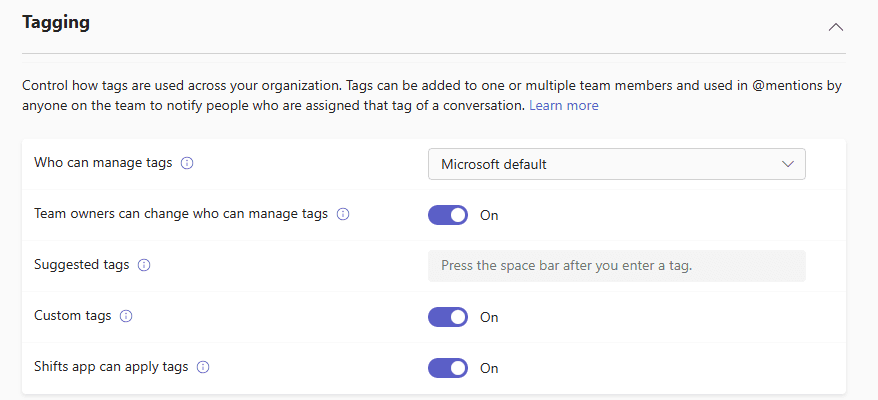Click the Tagging section heading
Screen dimensions: 878x400
[56, 23]
